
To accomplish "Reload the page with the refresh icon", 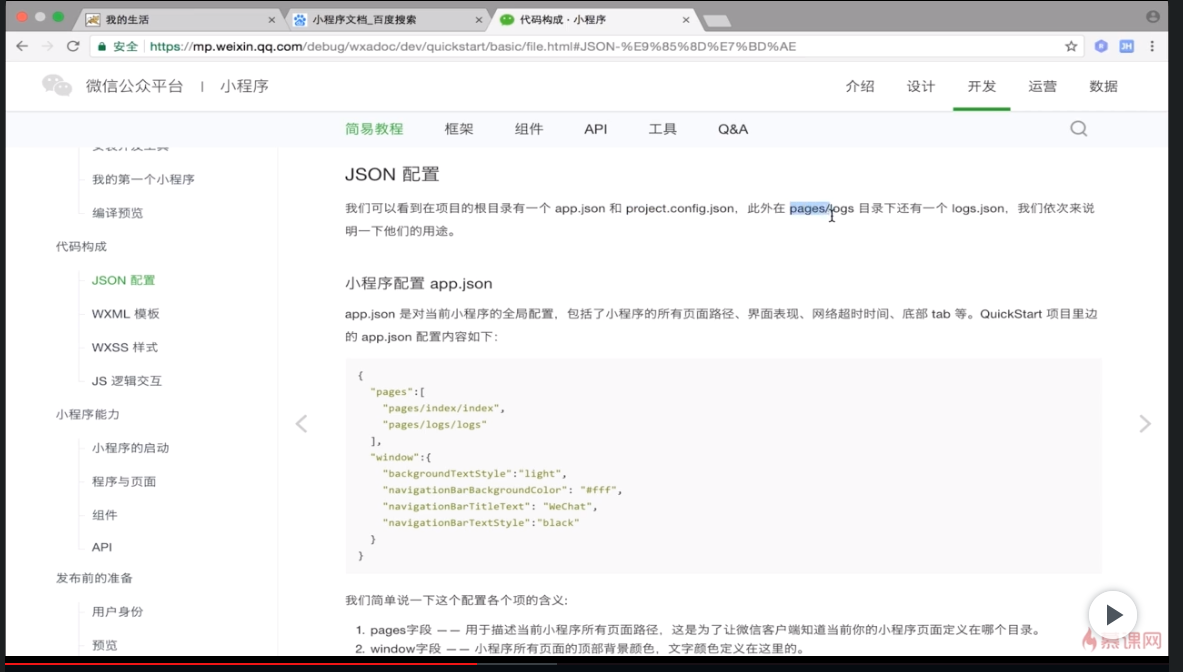I will [x=73, y=46].
